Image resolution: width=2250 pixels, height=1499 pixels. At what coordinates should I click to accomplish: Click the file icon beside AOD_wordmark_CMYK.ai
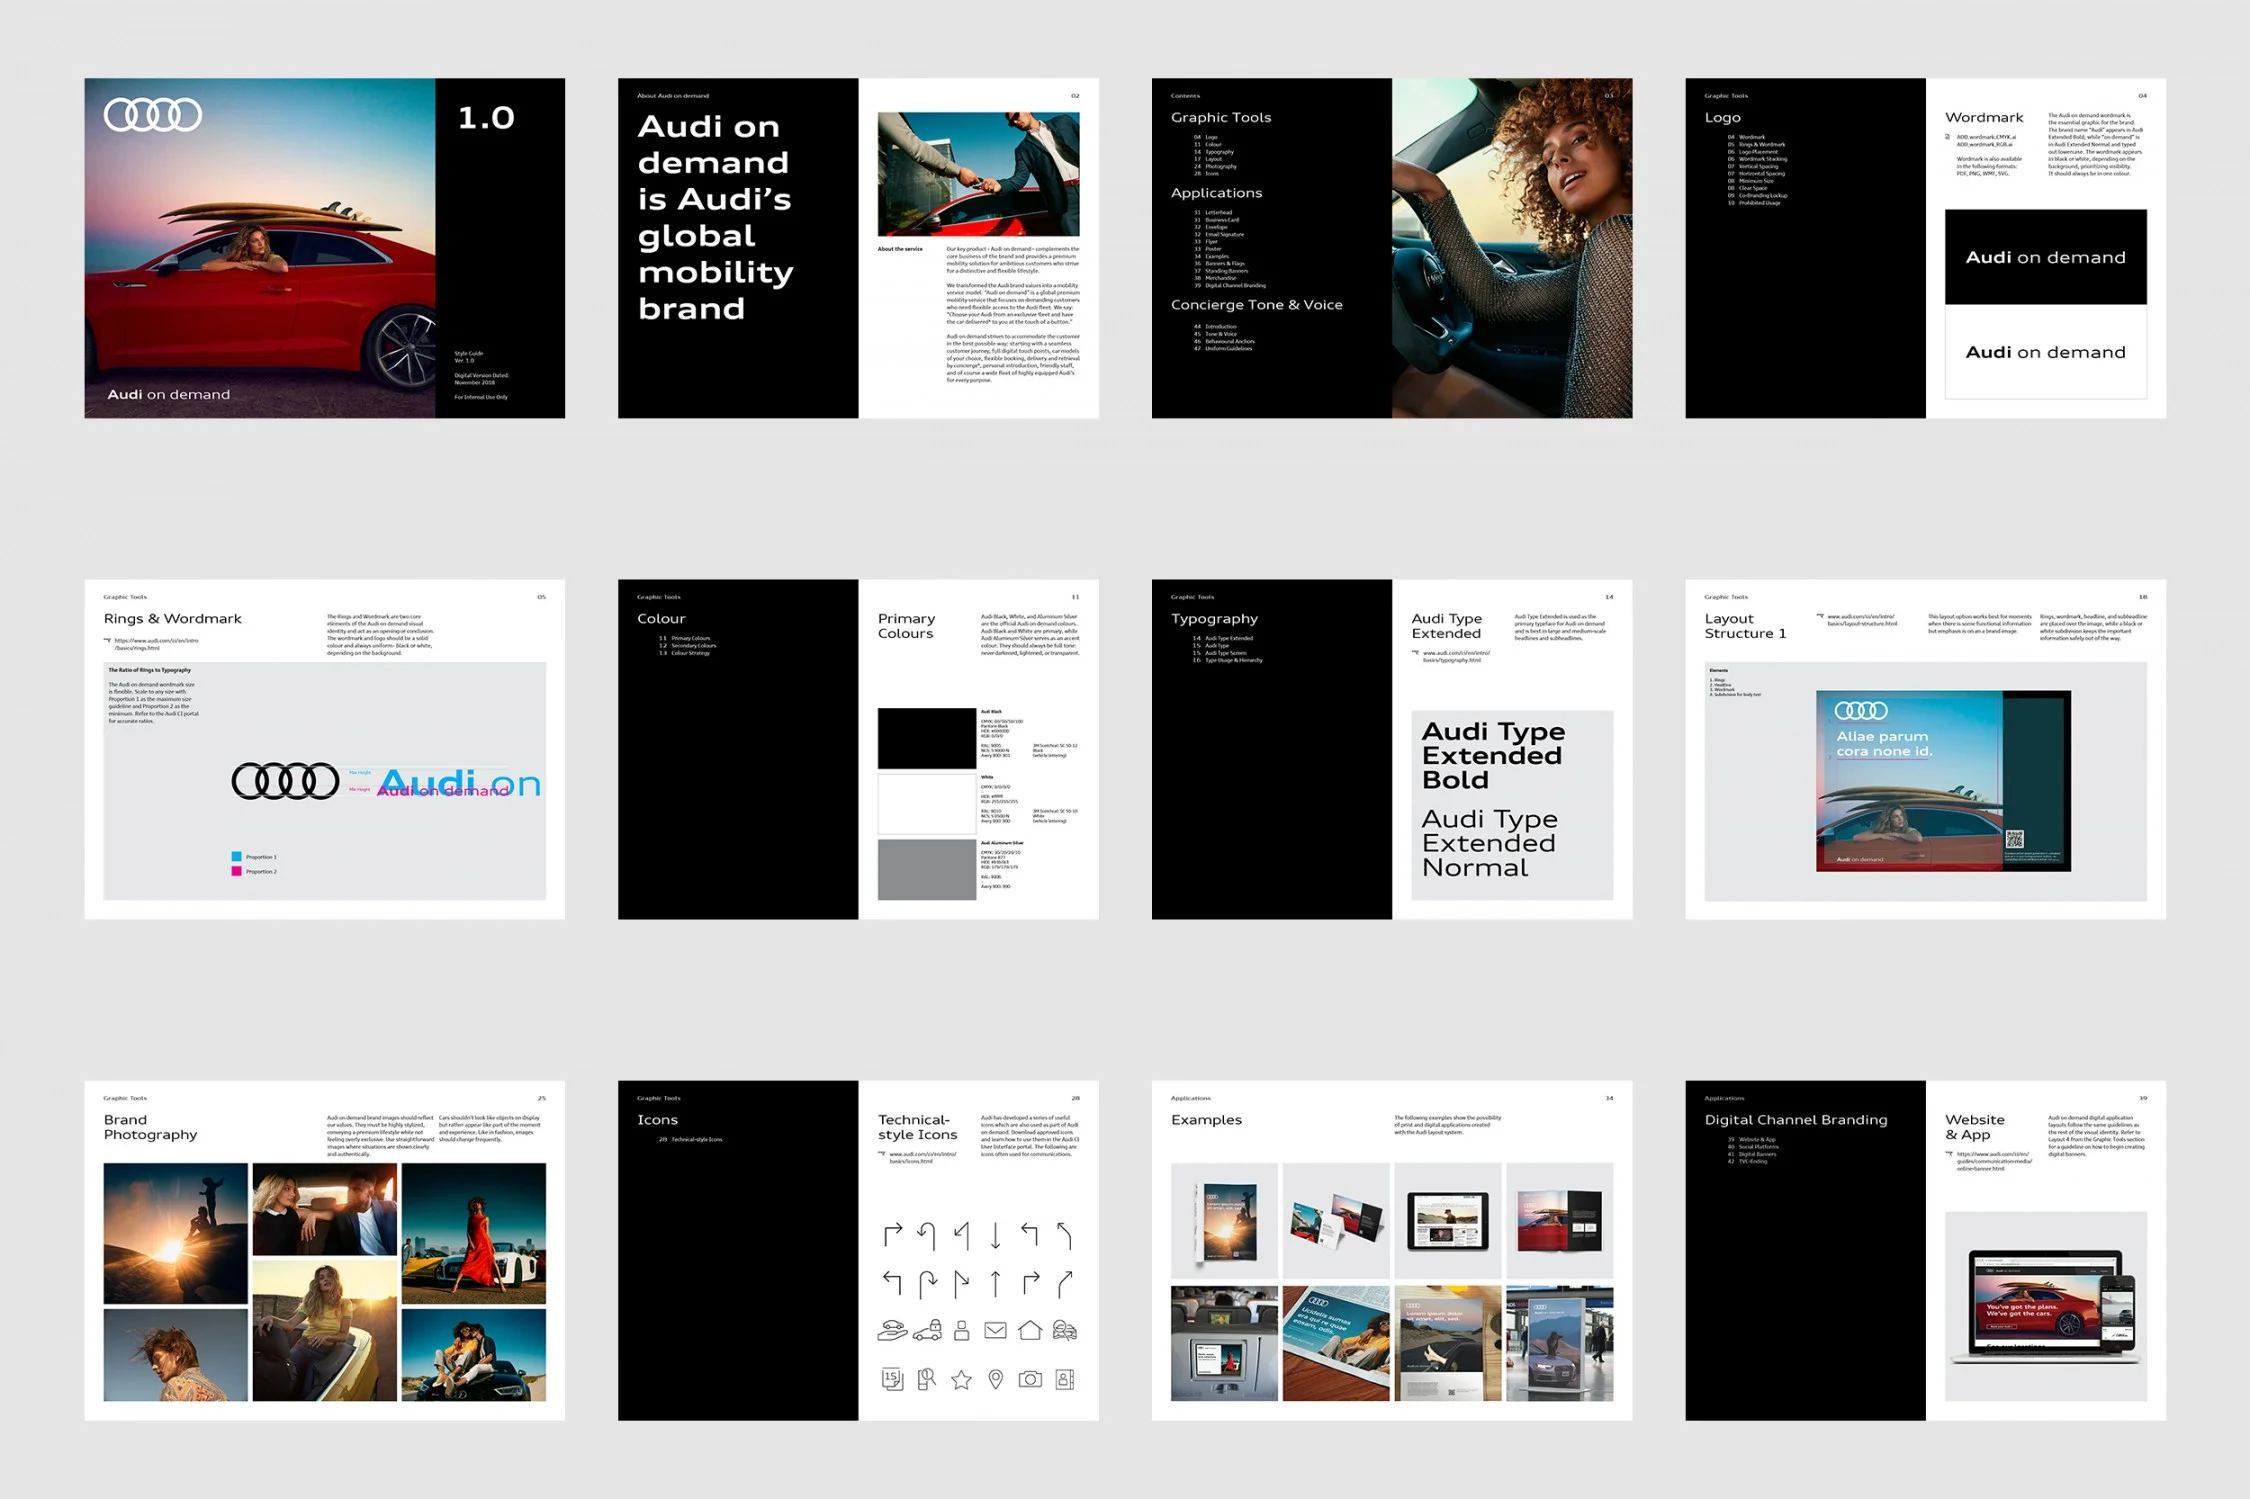click(1947, 137)
